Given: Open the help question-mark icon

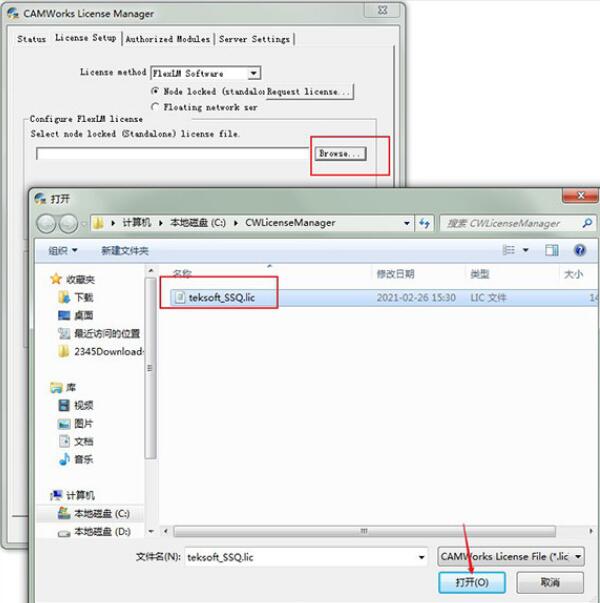Looking at the screenshot, I should click(580, 250).
